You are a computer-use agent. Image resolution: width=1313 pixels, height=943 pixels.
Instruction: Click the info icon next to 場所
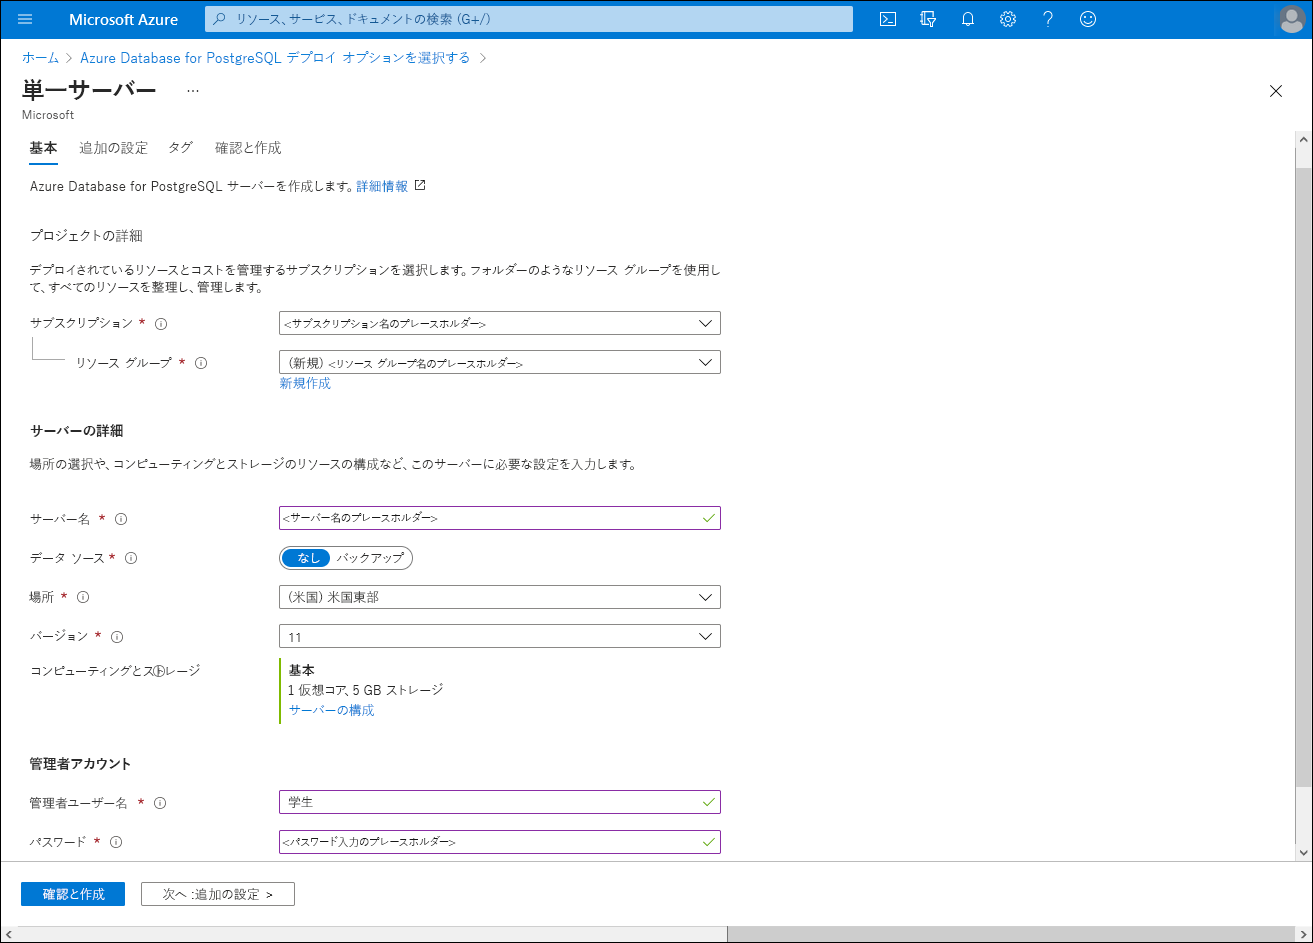pyautogui.click(x=83, y=597)
